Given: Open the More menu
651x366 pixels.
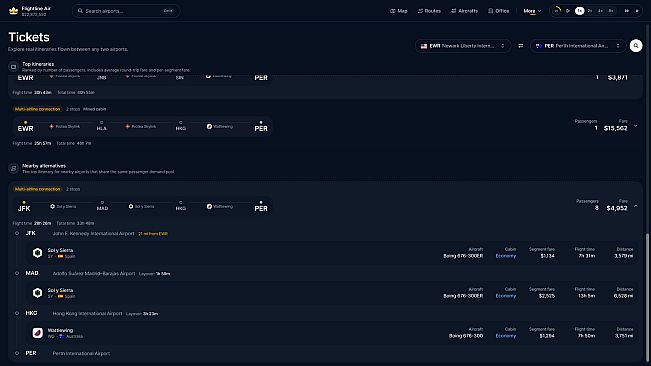Looking at the screenshot, I should [532, 11].
